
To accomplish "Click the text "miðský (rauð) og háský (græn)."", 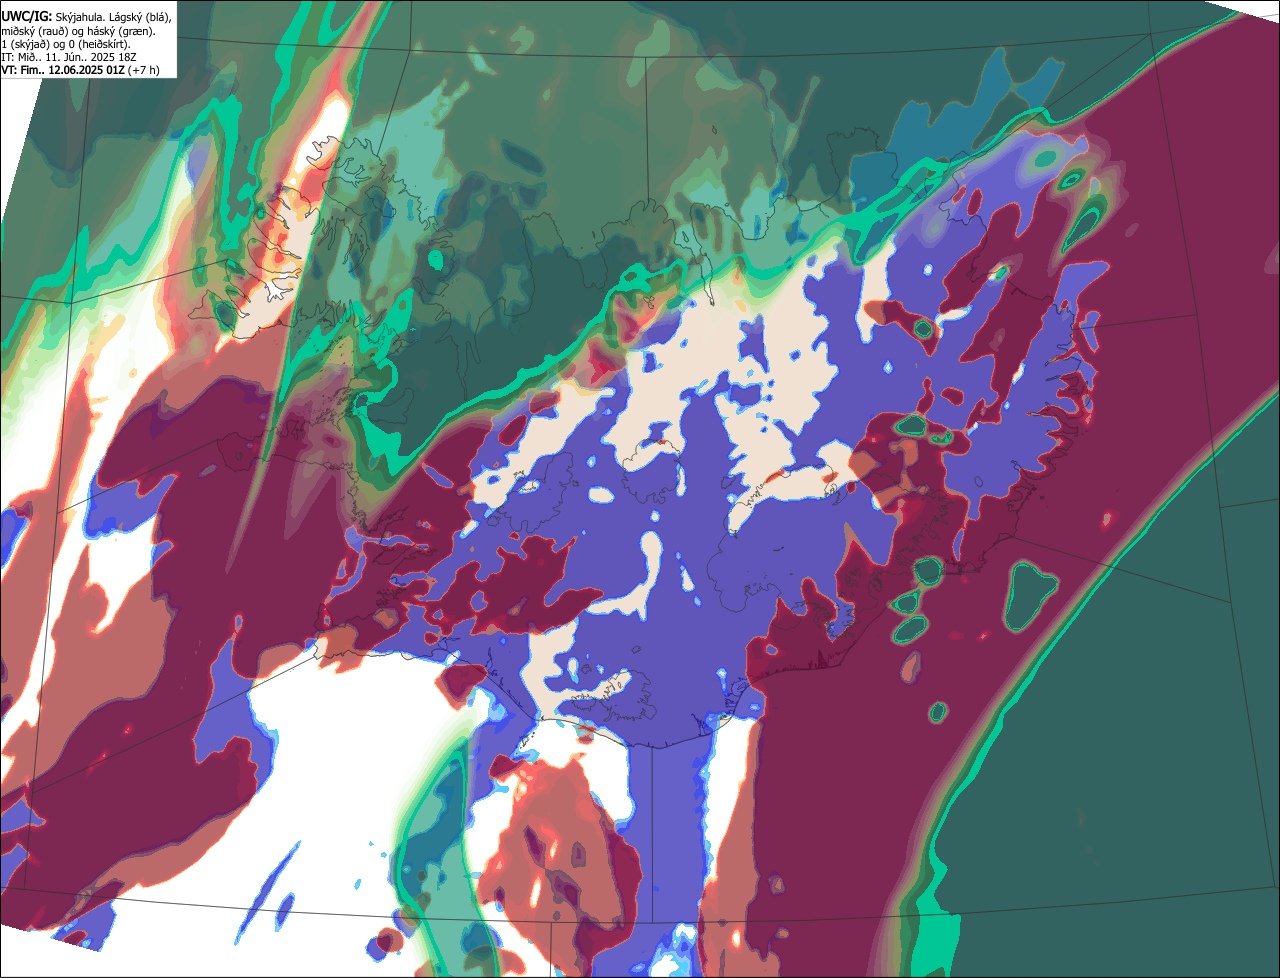I will pyautogui.click(x=78, y=31).
